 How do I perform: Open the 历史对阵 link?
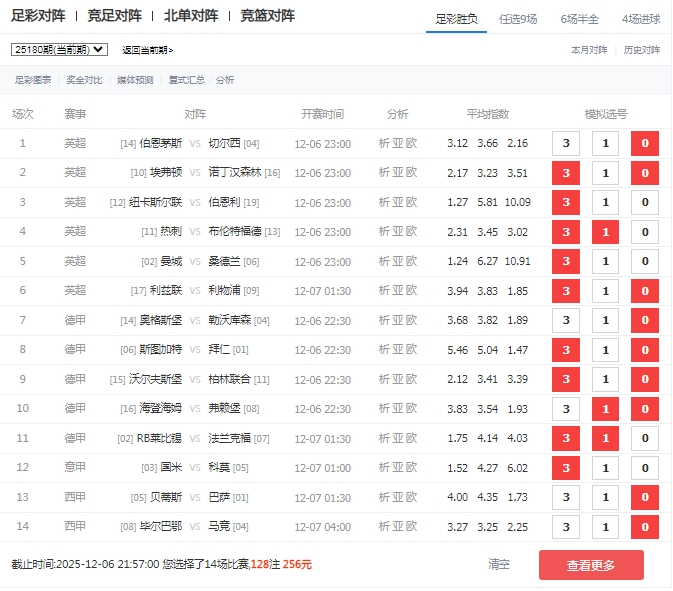pyautogui.click(x=642, y=49)
